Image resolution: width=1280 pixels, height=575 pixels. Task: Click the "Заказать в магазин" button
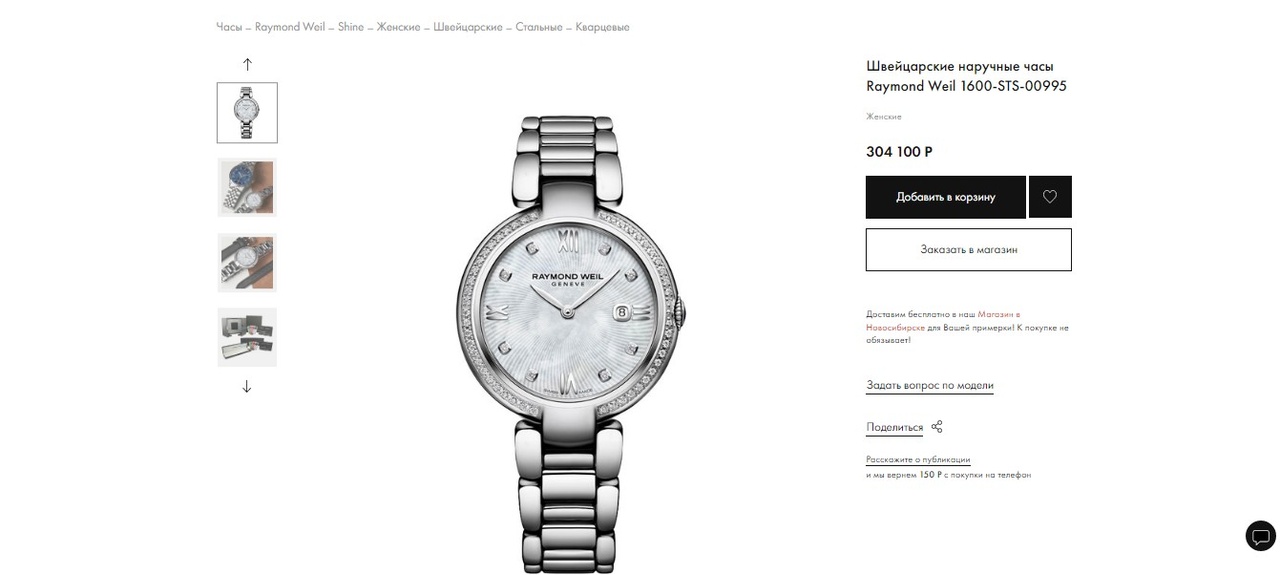(x=969, y=250)
